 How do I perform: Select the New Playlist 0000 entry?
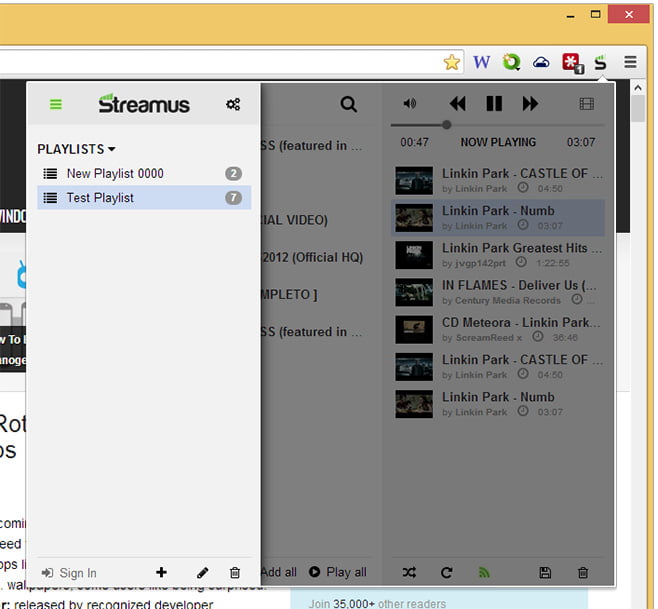[x=114, y=174]
